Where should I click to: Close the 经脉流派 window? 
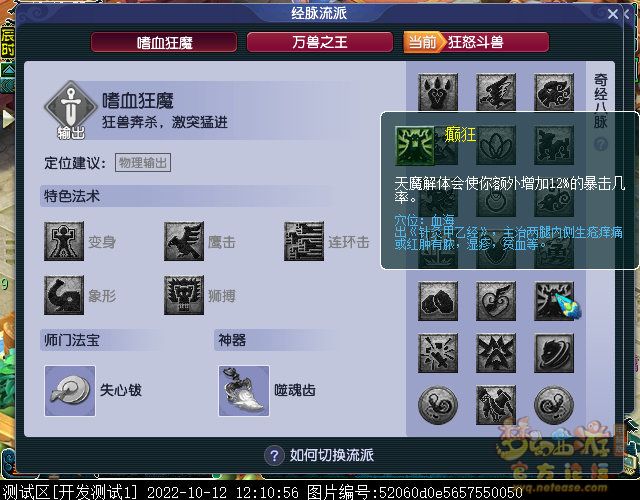[x=613, y=14]
